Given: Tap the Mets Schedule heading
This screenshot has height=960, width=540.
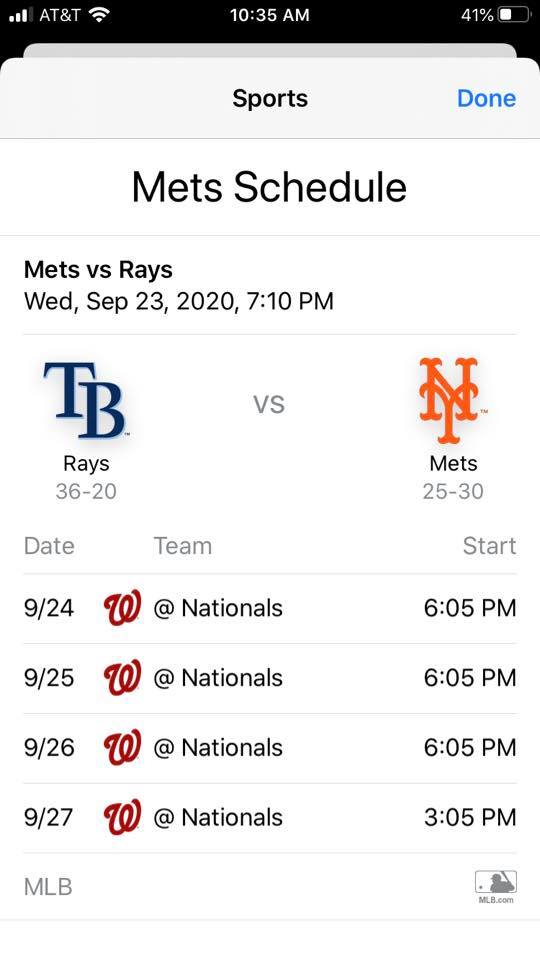Looking at the screenshot, I should [x=269, y=187].
